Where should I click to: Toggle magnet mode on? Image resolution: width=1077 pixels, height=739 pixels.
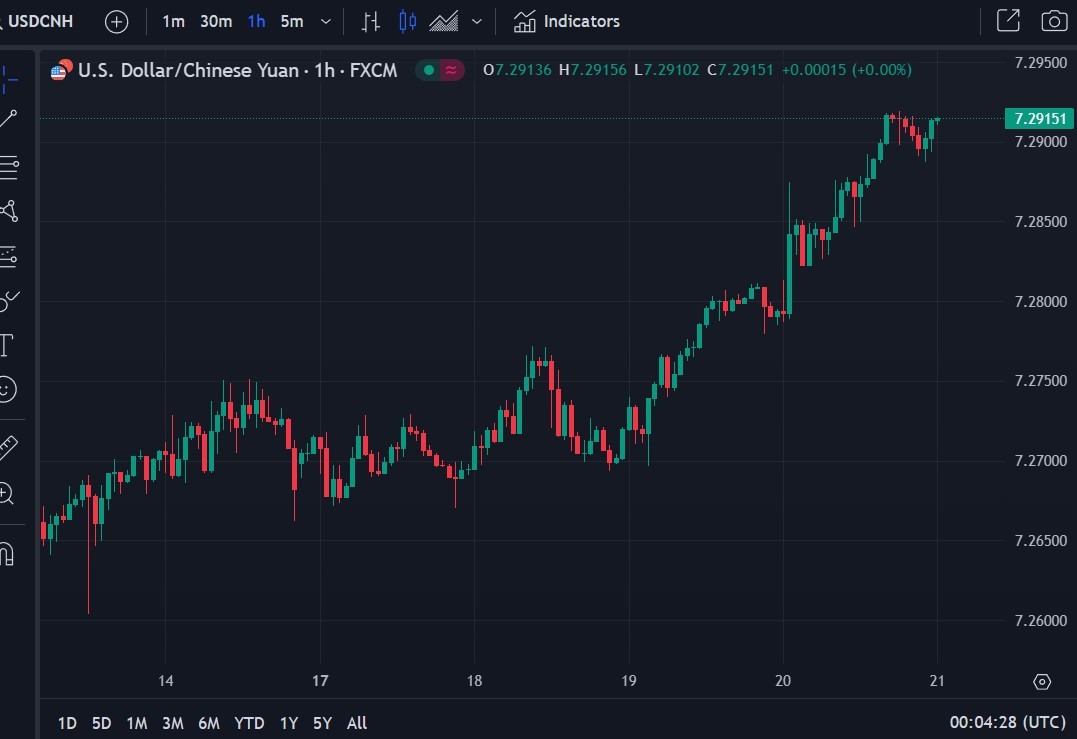point(7,553)
